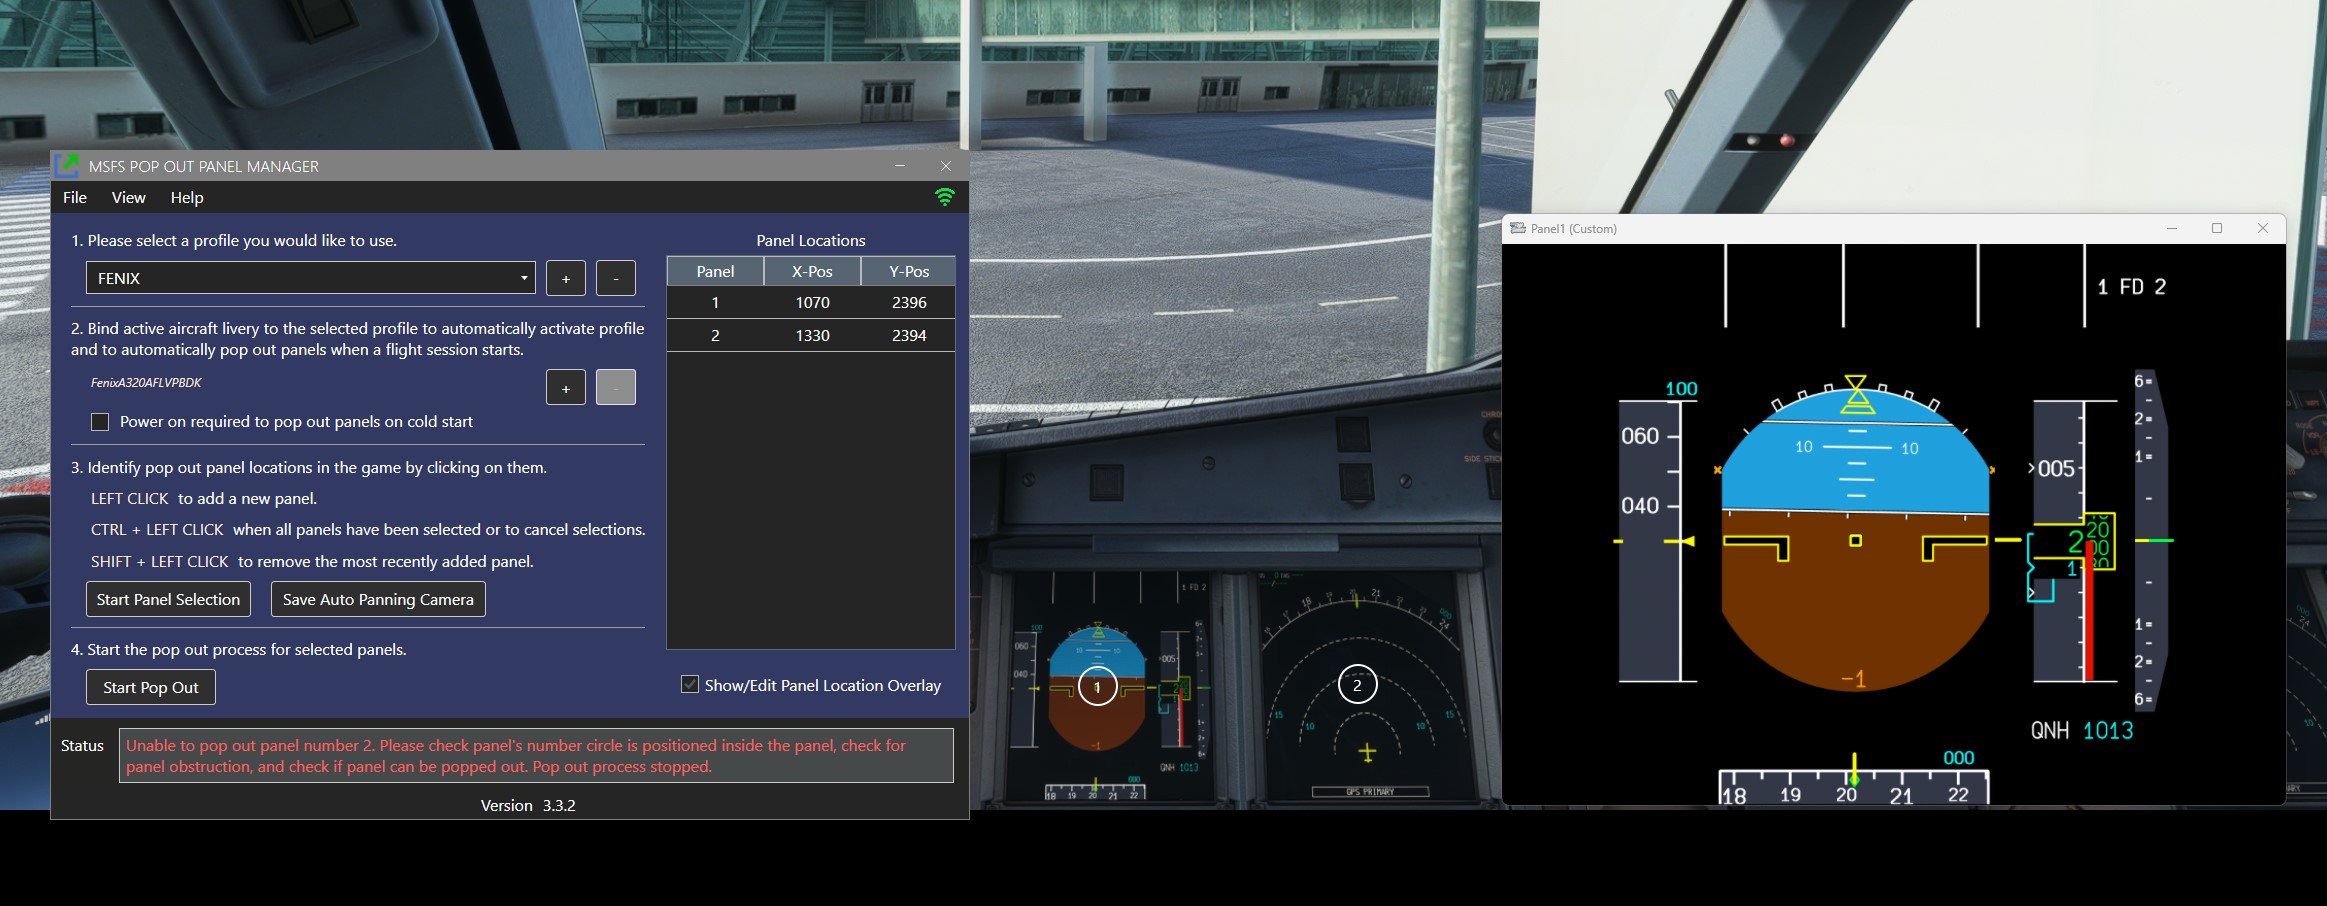2327x906 pixels.
Task: Click the Pop Out Panel Manager logo icon
Action: coord(68,166)
